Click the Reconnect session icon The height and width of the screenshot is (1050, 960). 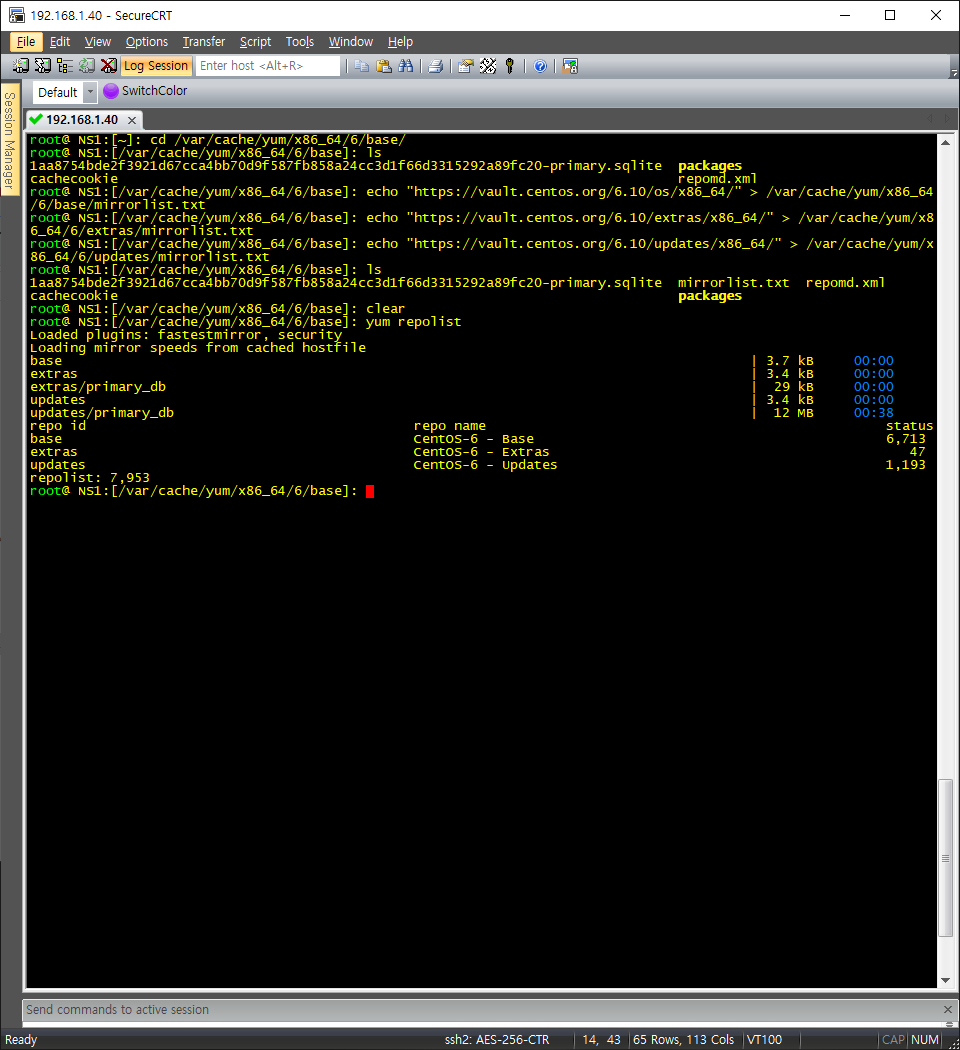click(87, 66)
